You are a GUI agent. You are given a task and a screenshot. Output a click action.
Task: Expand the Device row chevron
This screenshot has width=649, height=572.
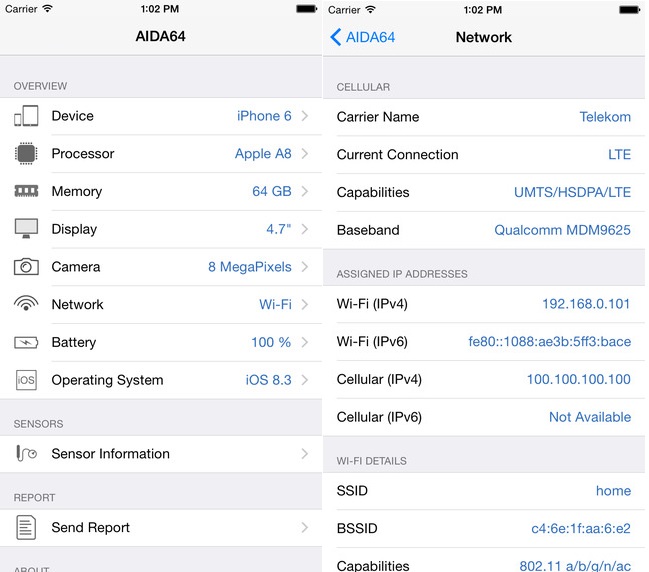coord(304,116)
